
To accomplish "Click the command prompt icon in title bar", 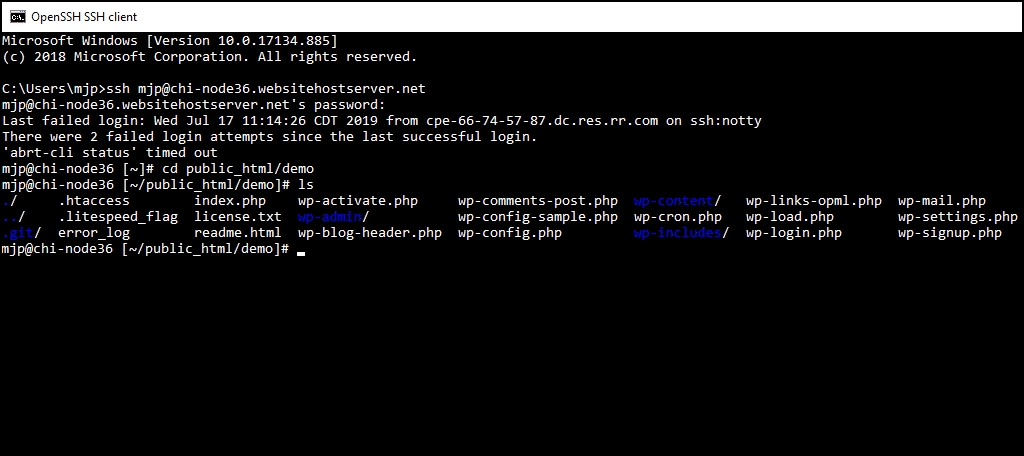I will point(18,16).
